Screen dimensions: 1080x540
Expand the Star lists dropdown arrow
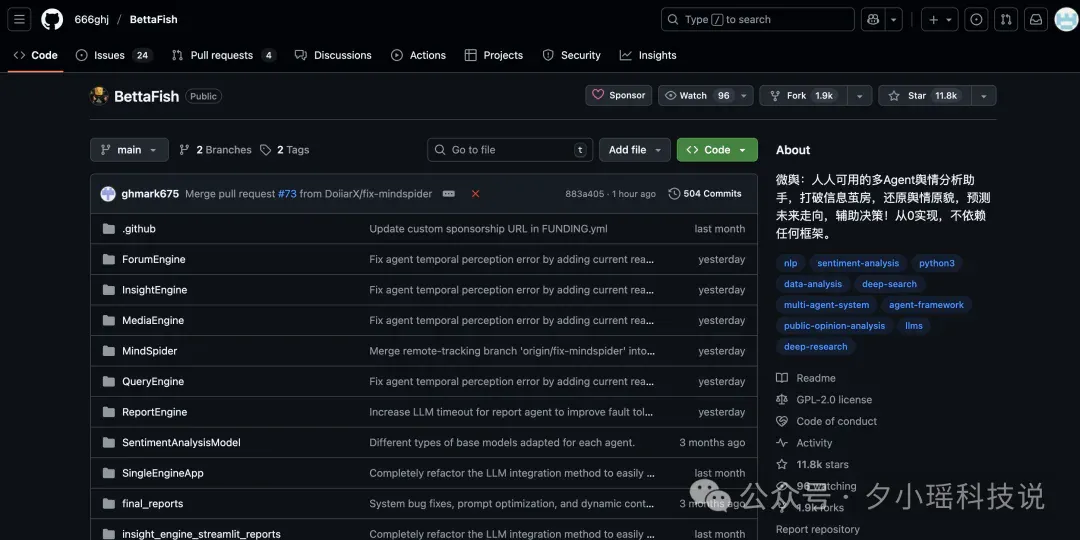click(x=984, y=96)
